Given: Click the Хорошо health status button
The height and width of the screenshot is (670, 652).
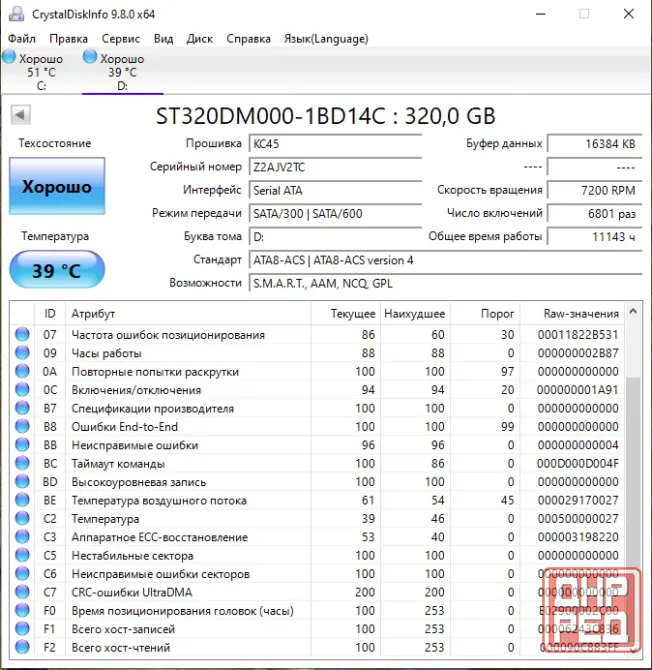Looking at the screenshot, I should (57, 186).
